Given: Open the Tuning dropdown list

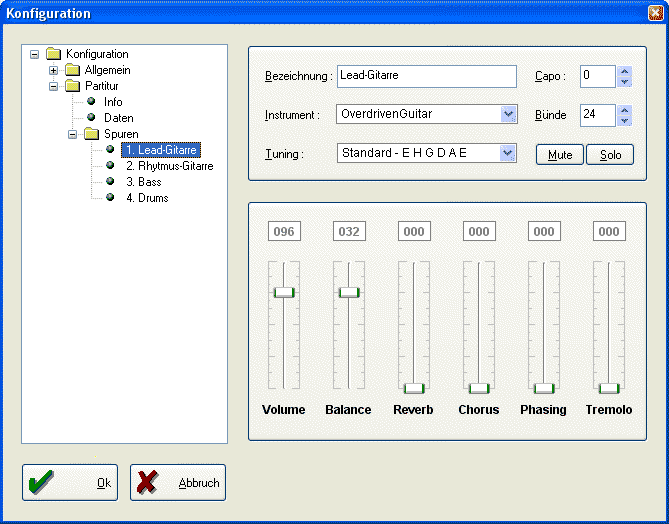Looking at the screenshot, I should (x=508, y=153).
